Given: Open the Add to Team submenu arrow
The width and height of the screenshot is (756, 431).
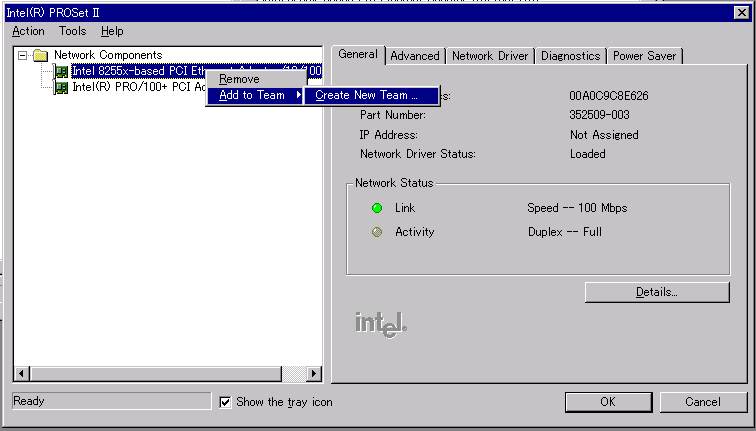Looking at the screenshot, I should (299, 95).
